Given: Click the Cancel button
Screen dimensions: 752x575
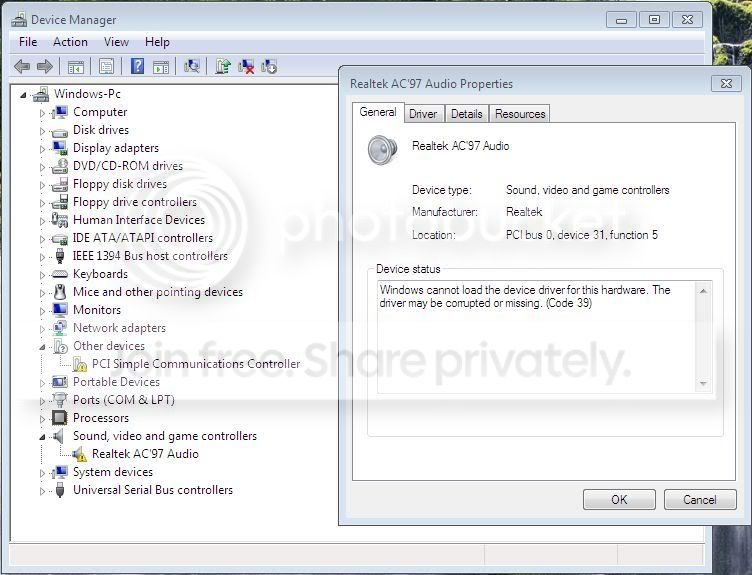Looking at the screenshot, I should point(700,500).
